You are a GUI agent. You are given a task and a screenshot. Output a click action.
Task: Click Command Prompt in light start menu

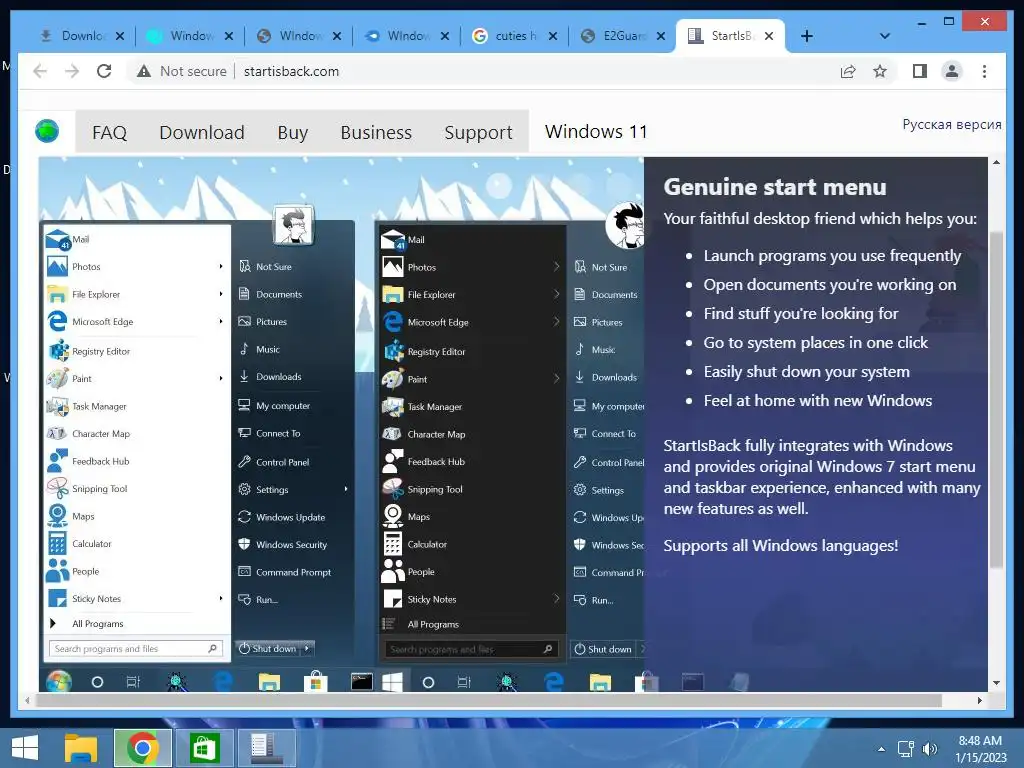pos(285,572)
